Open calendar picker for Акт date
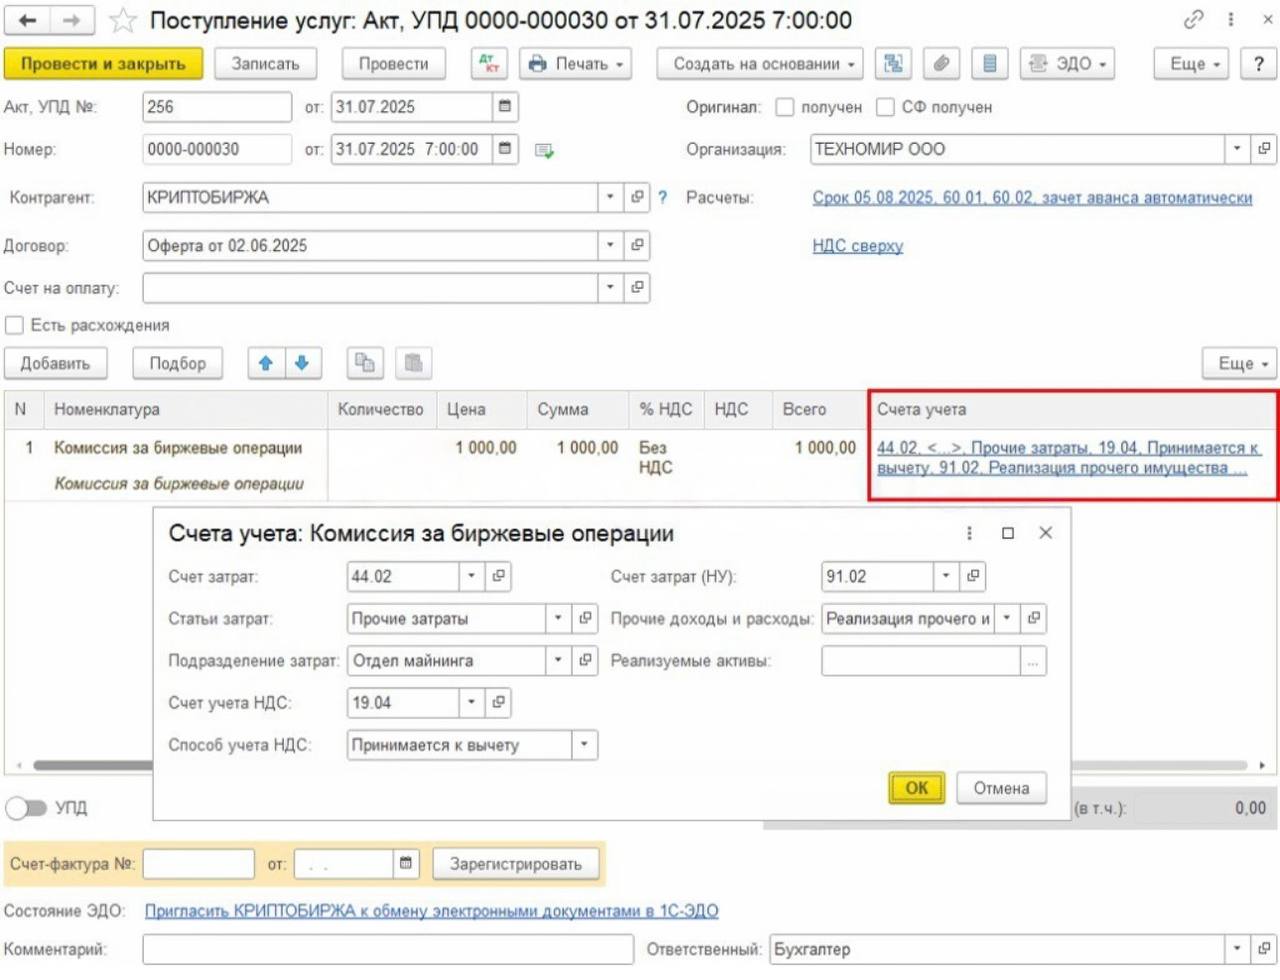1280x980 pixels. 505,107
